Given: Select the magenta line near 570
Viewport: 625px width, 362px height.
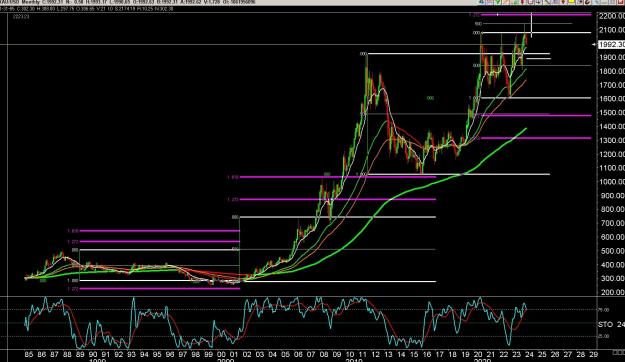Looking at the screenshot, I should pos(159,242).
